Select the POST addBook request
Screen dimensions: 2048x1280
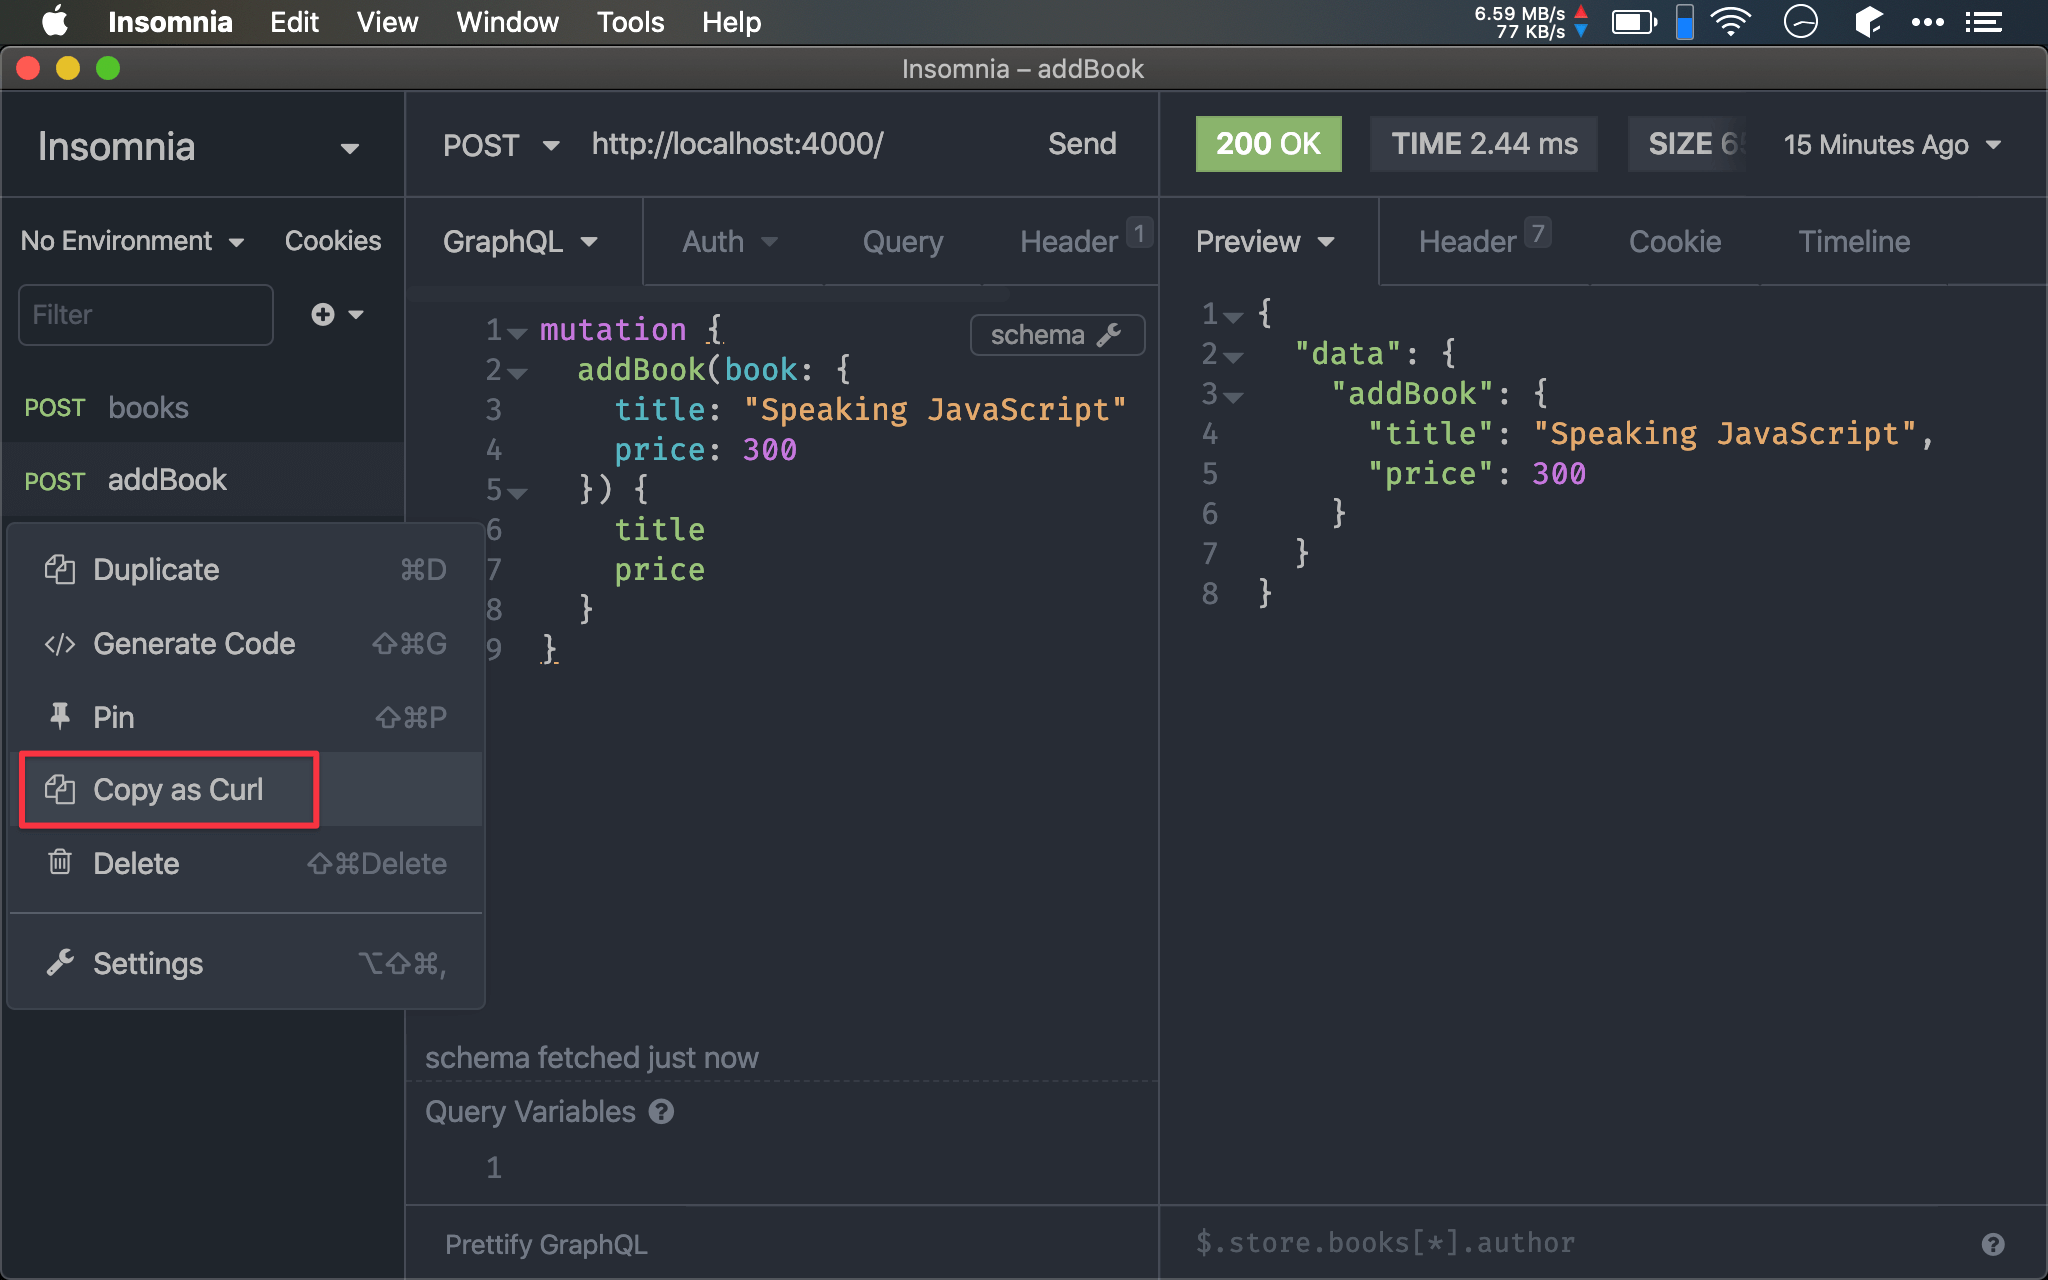(x=204, y=480)
